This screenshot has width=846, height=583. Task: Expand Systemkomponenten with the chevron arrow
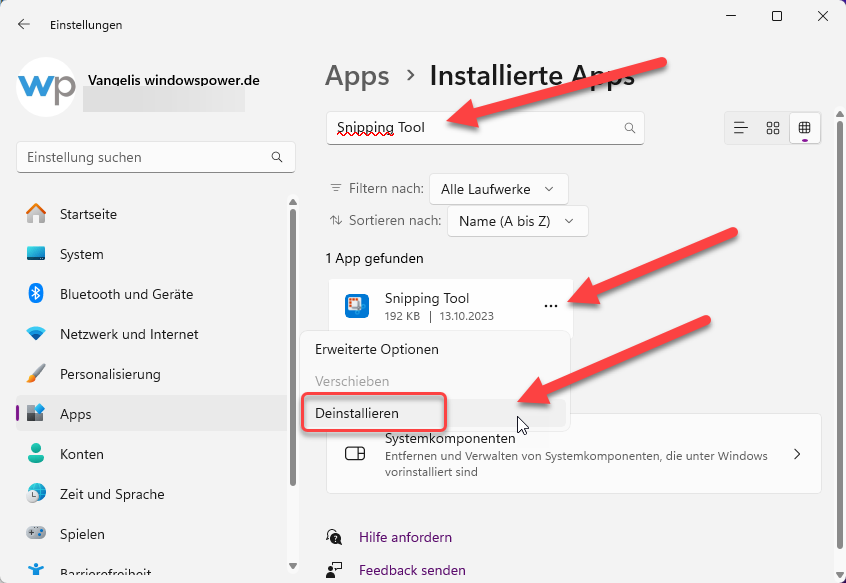(x=797, y=454)
